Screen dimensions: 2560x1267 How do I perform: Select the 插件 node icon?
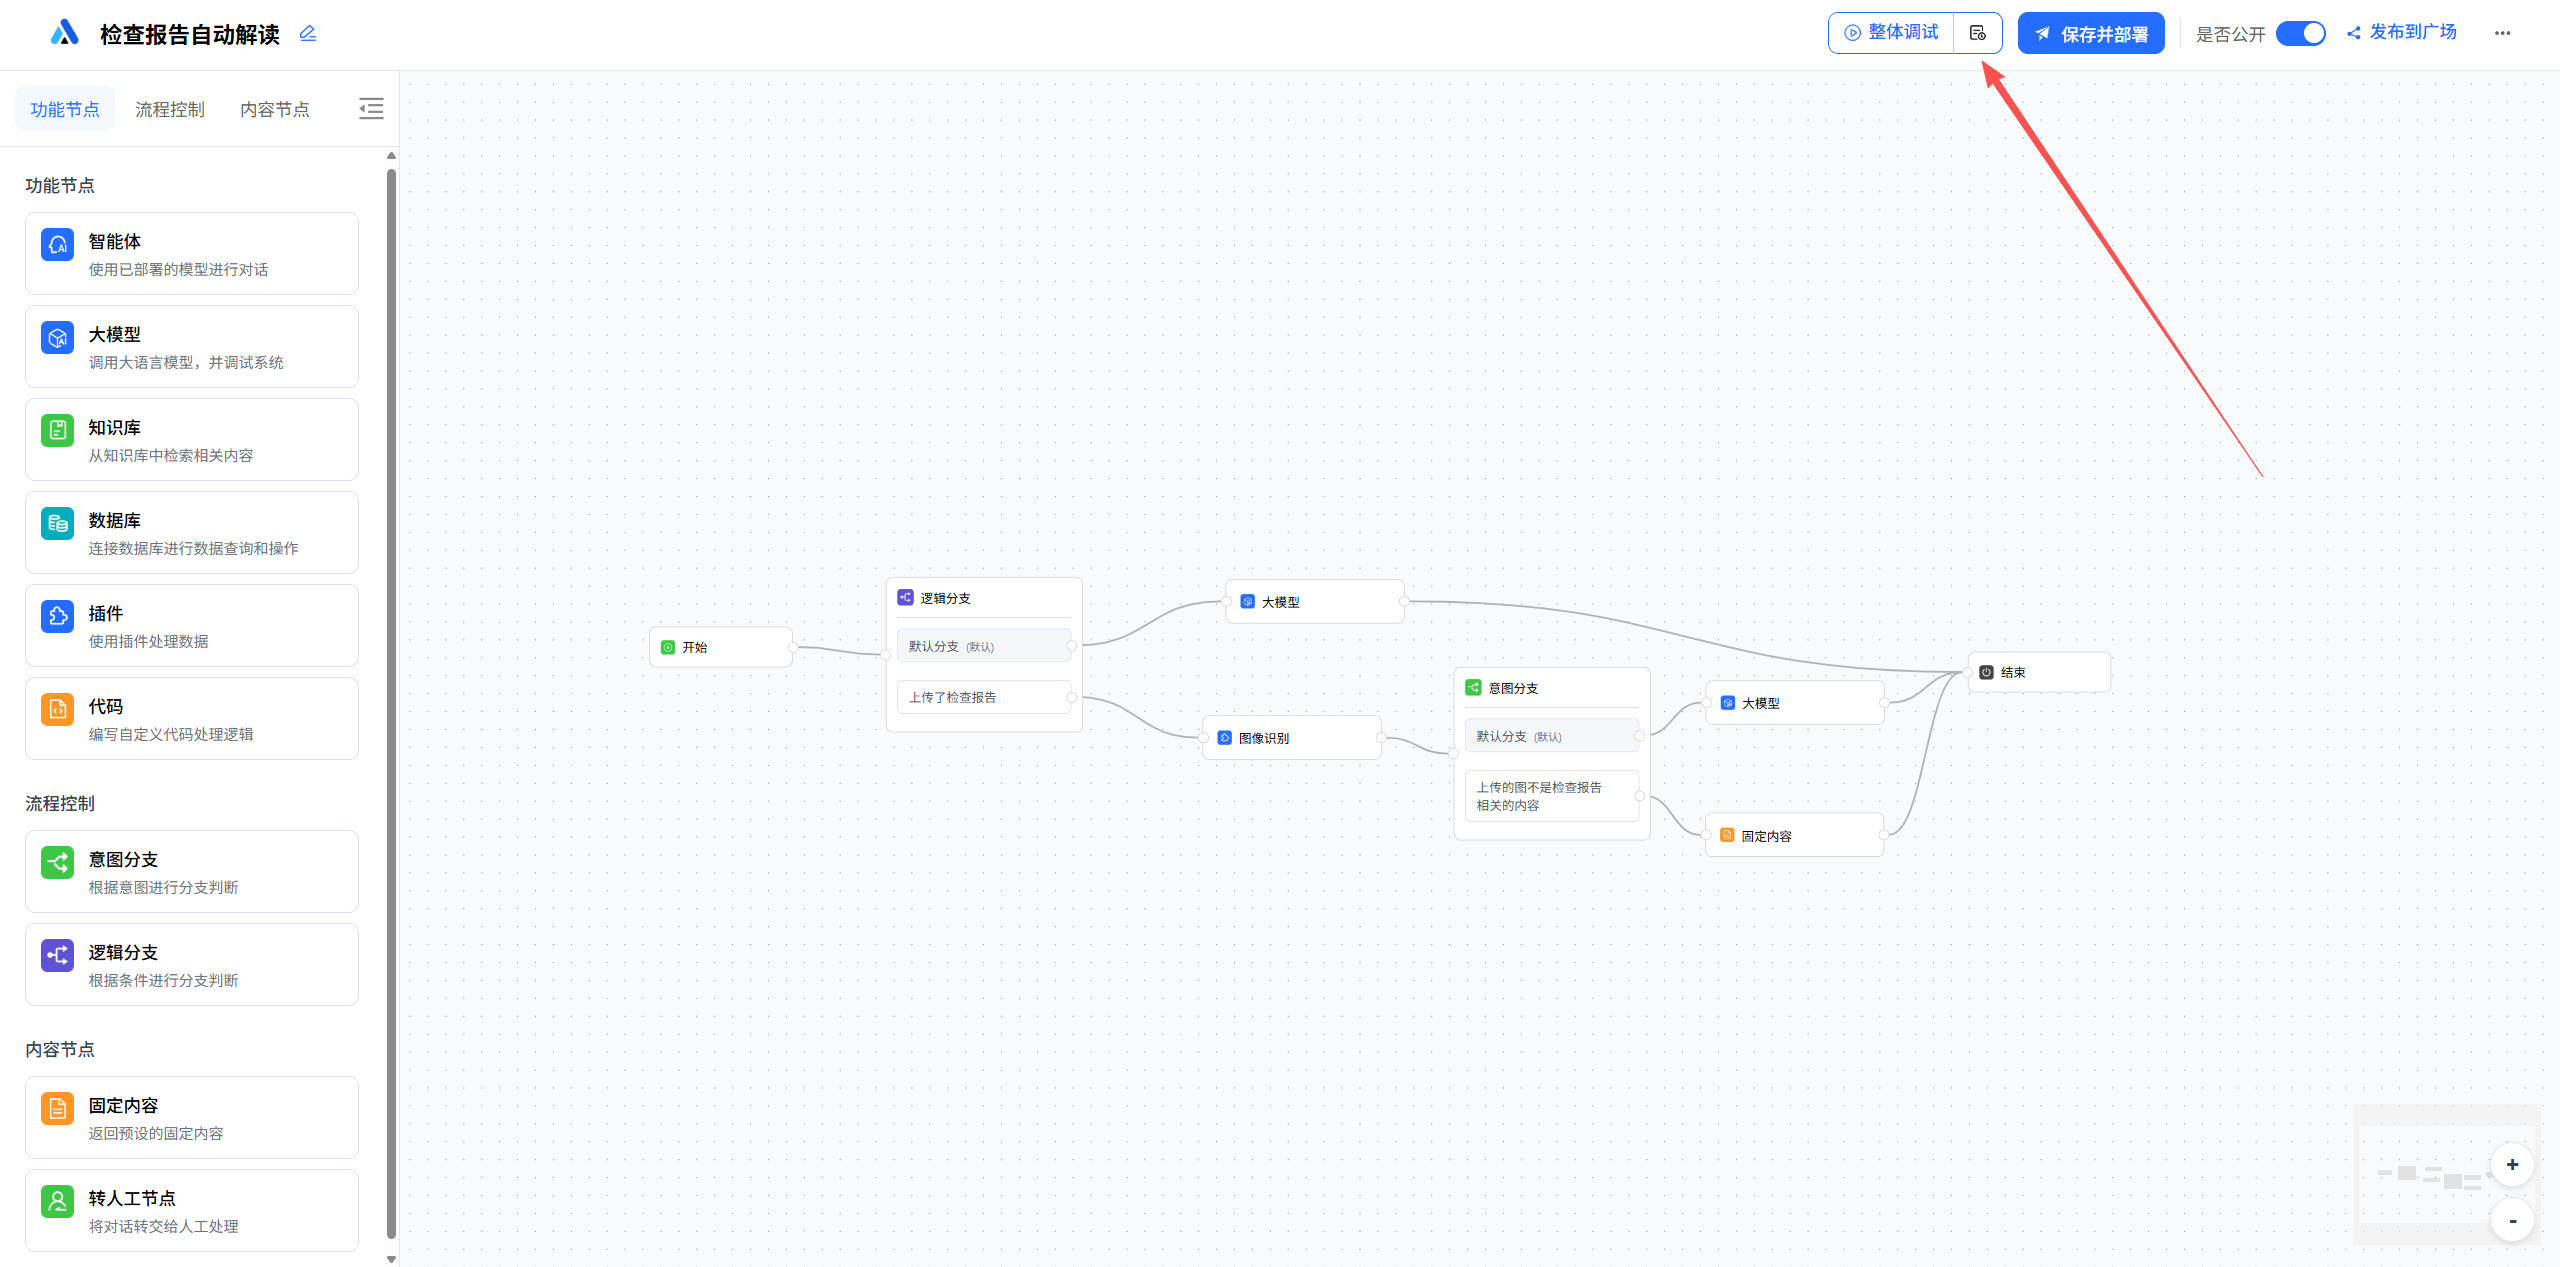click(57, 616)
